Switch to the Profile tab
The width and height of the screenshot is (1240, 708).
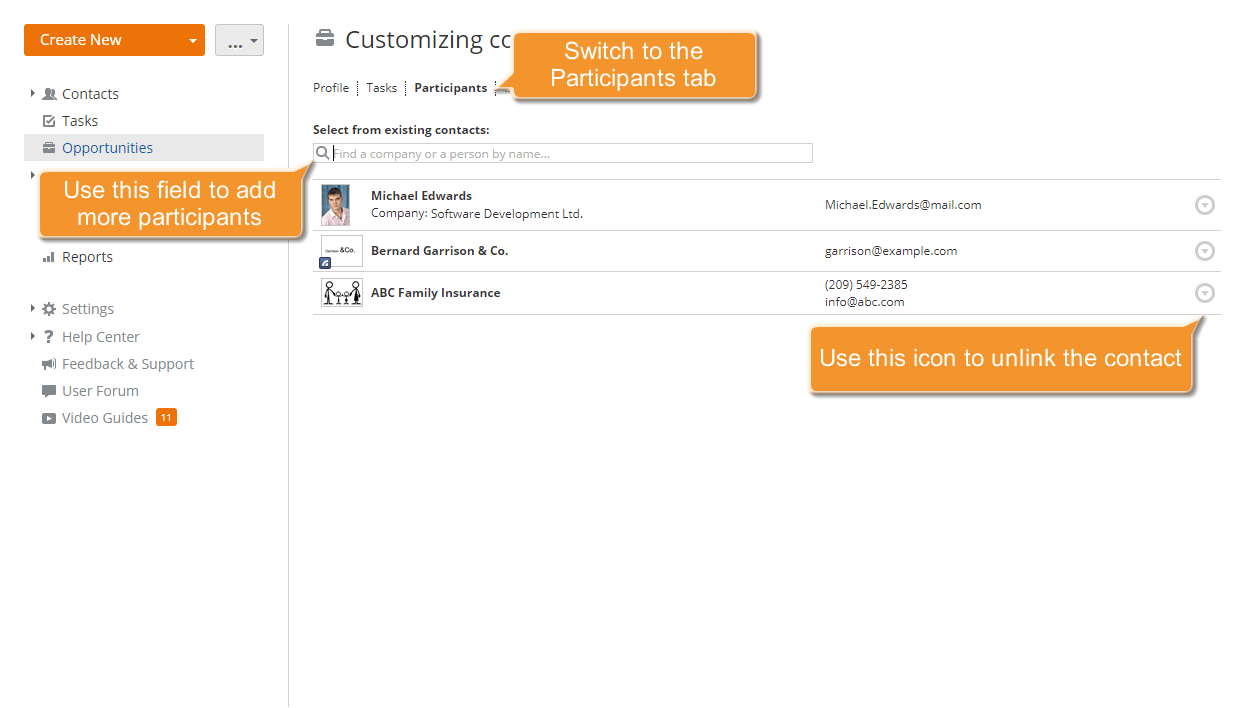coord(331,87)
